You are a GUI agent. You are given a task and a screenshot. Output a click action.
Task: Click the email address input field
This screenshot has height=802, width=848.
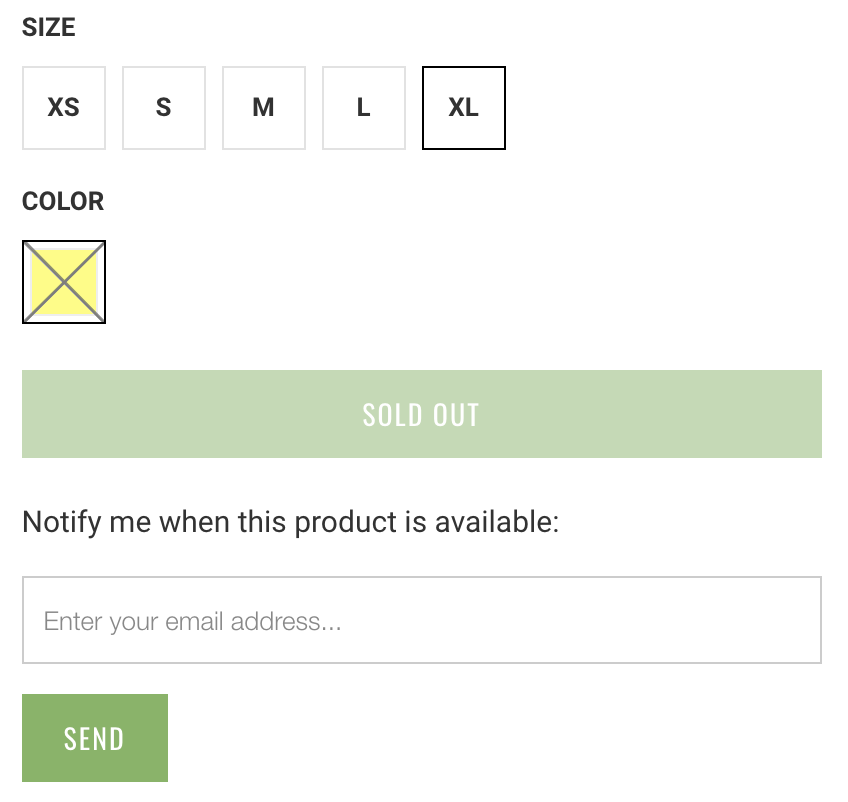[421, 620]
